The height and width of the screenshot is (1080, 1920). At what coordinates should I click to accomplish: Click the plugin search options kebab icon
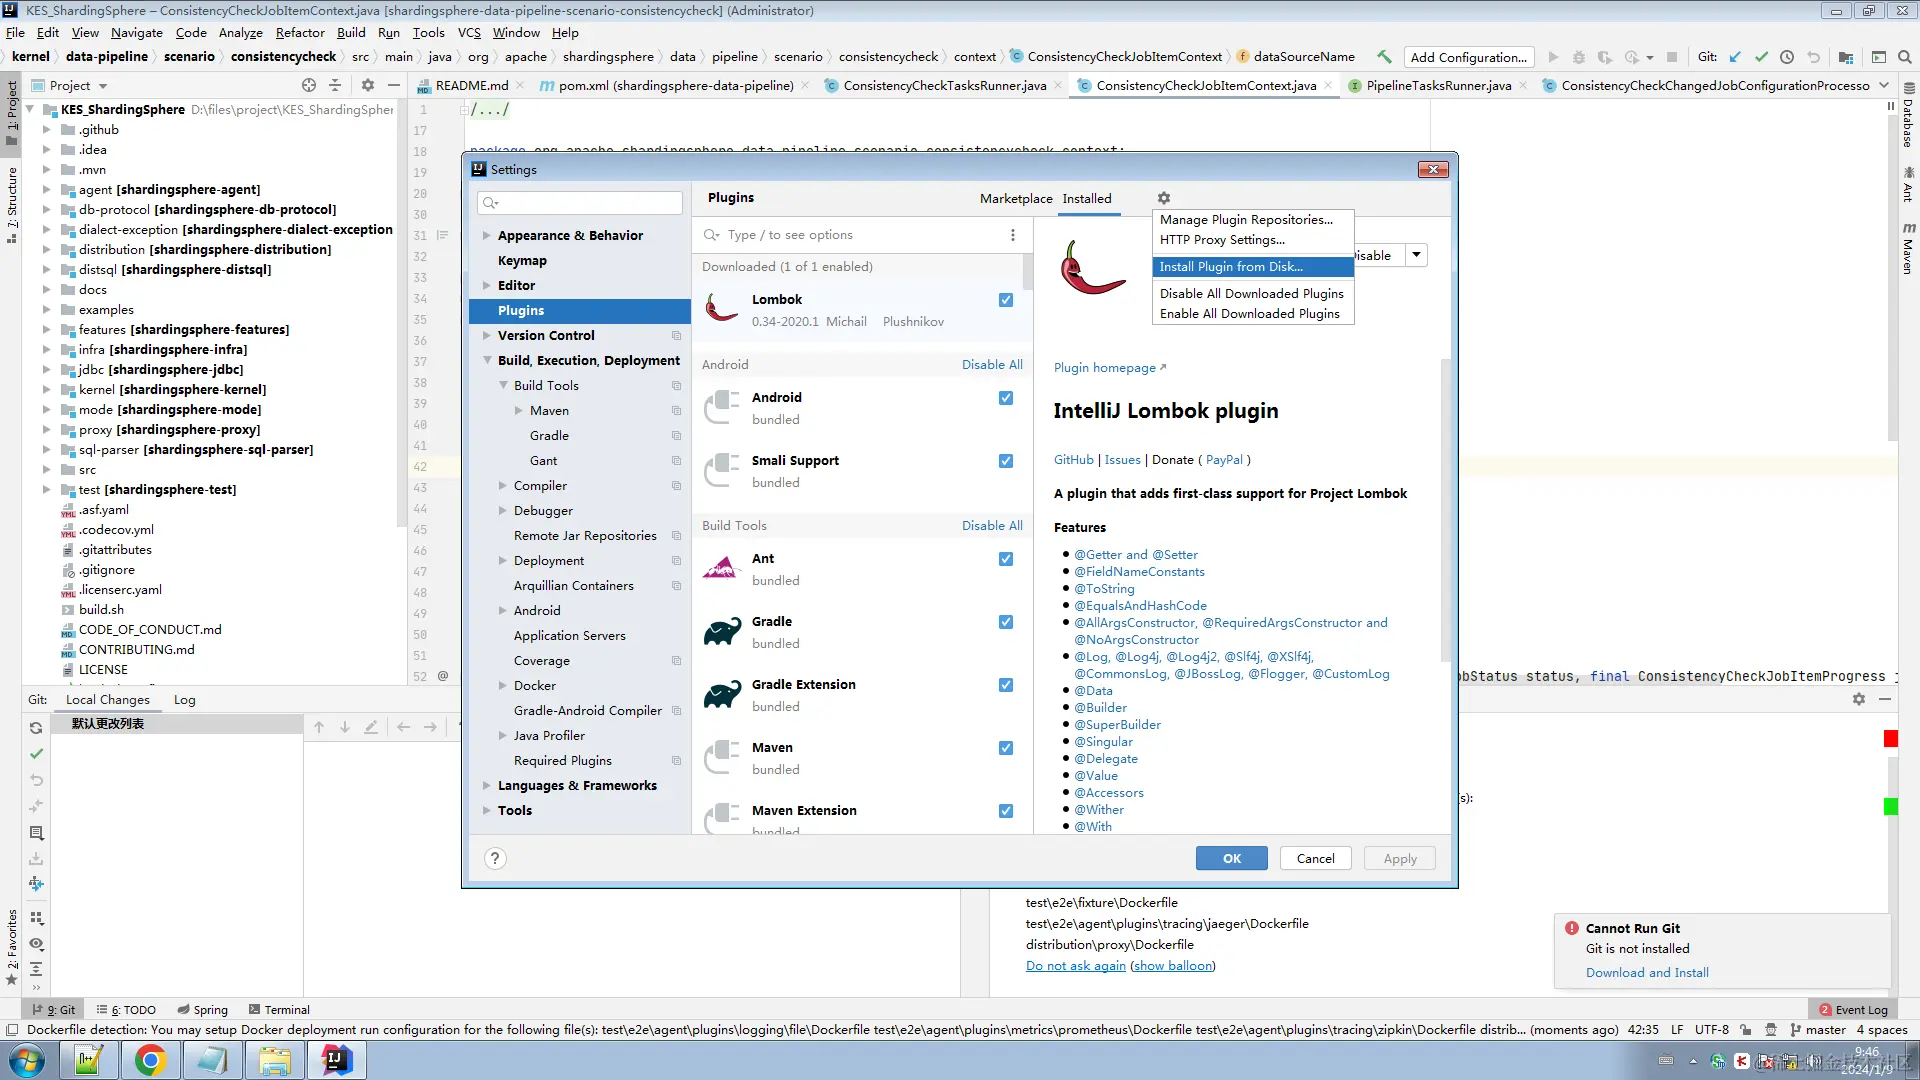tap(1012, 235)
